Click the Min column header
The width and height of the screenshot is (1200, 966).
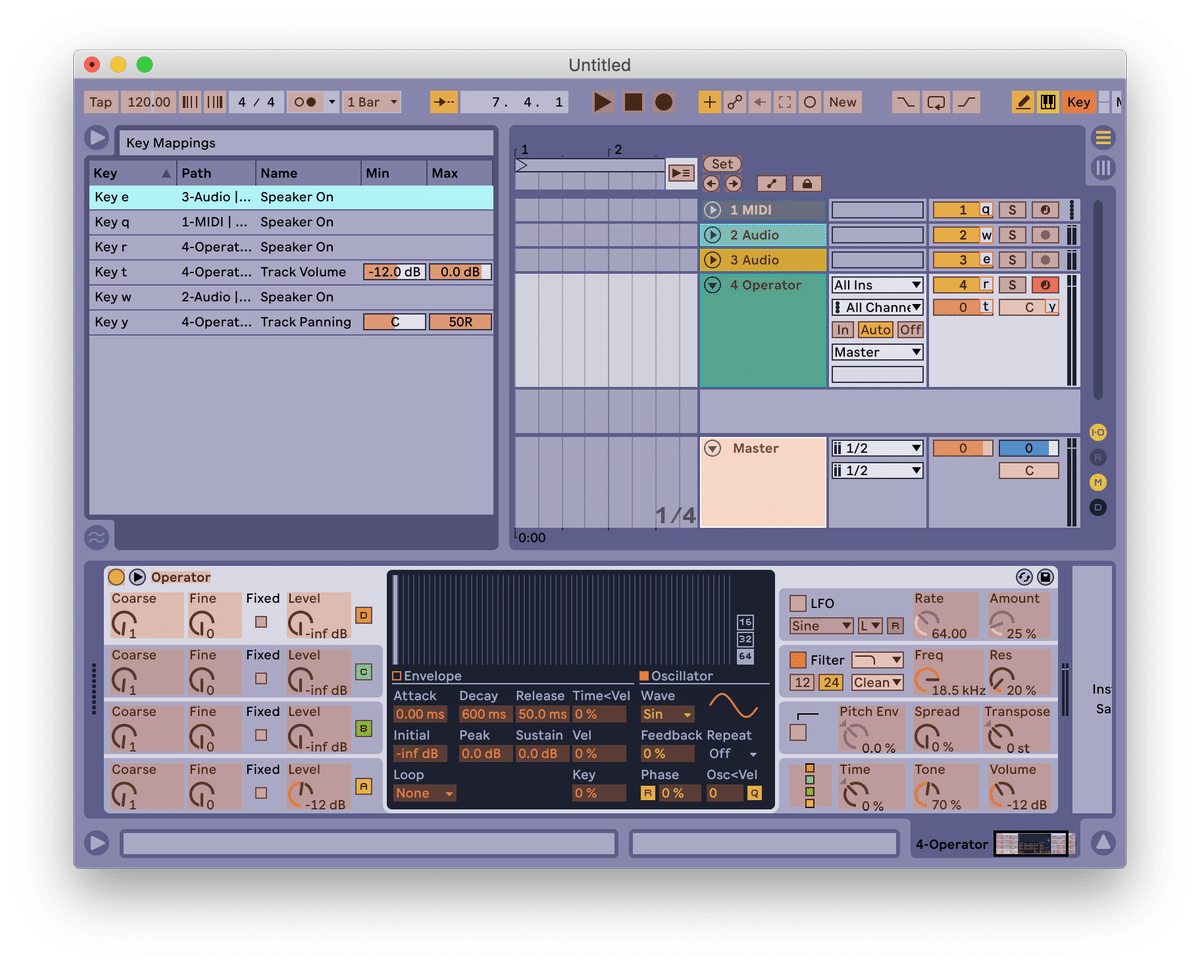[x=394, y=173]
